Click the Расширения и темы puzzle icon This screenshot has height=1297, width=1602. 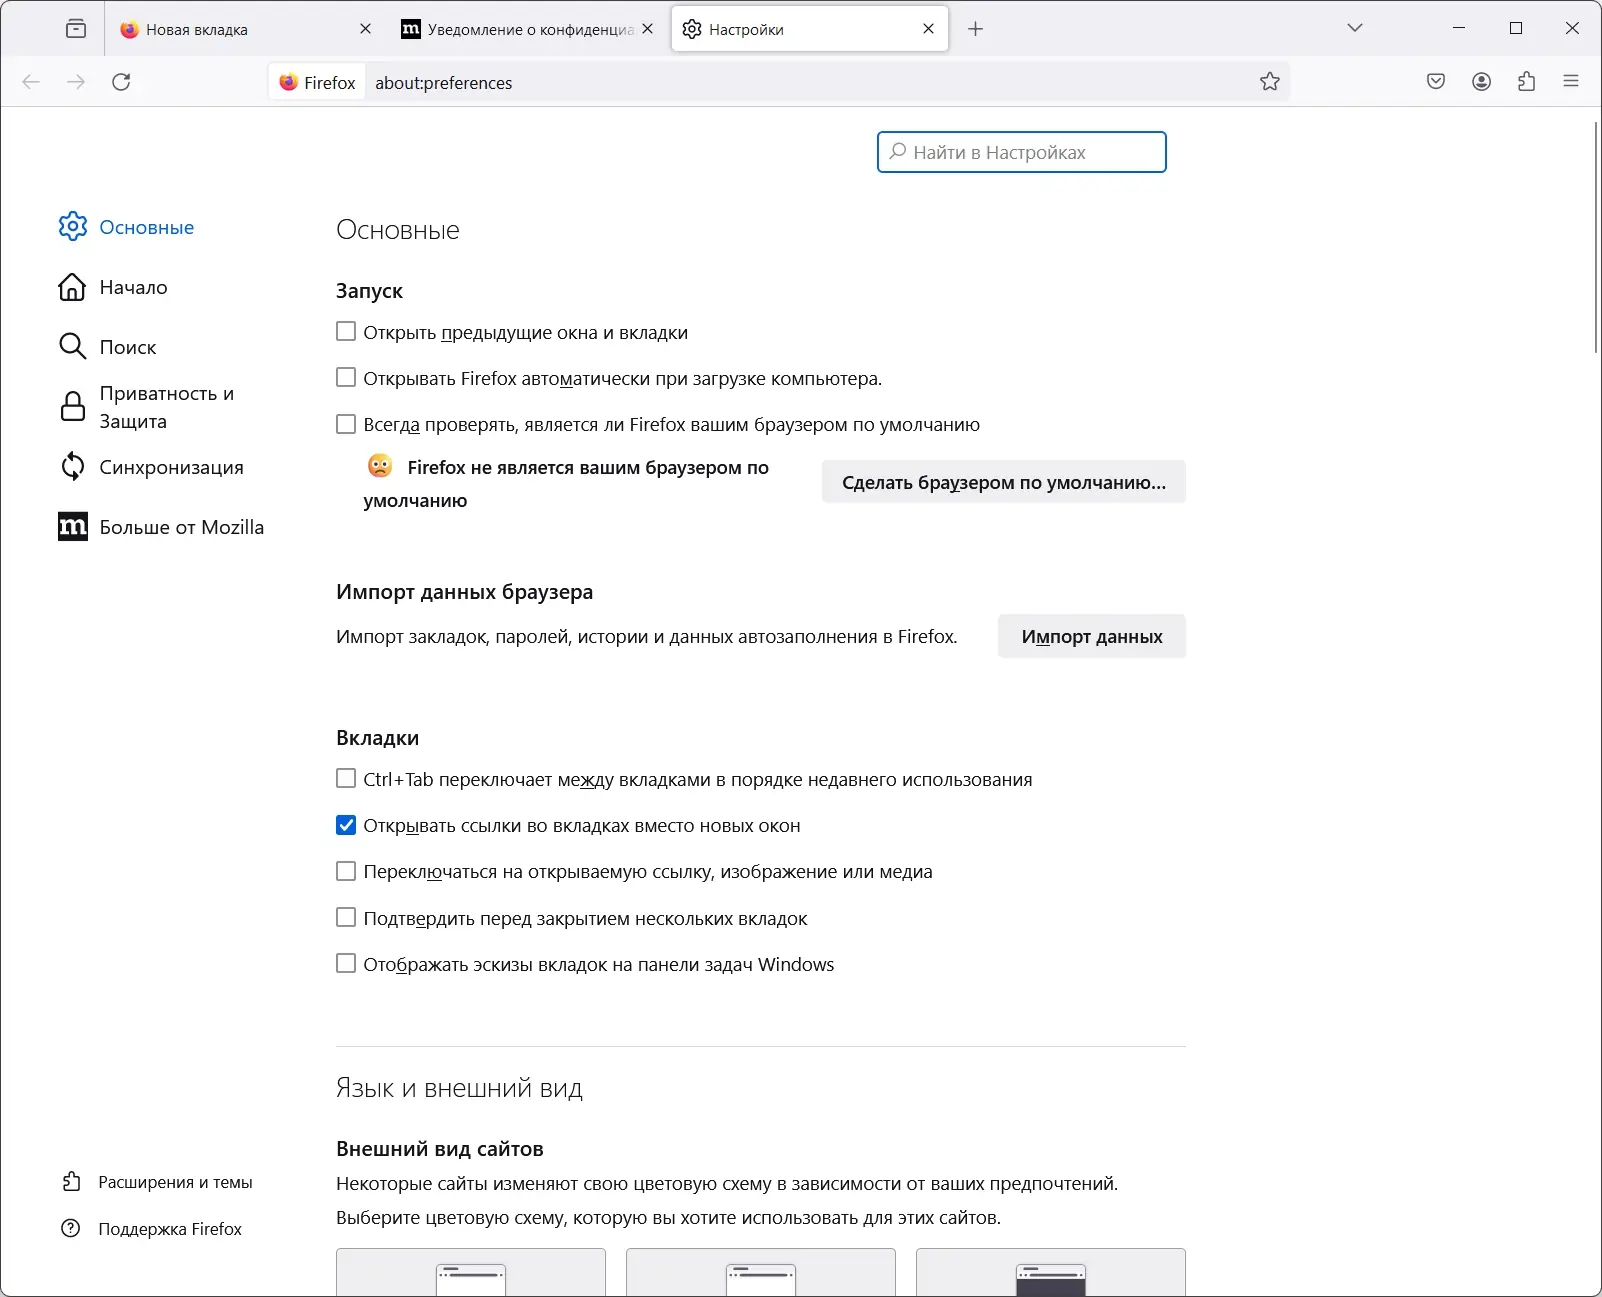(71, 1182)
